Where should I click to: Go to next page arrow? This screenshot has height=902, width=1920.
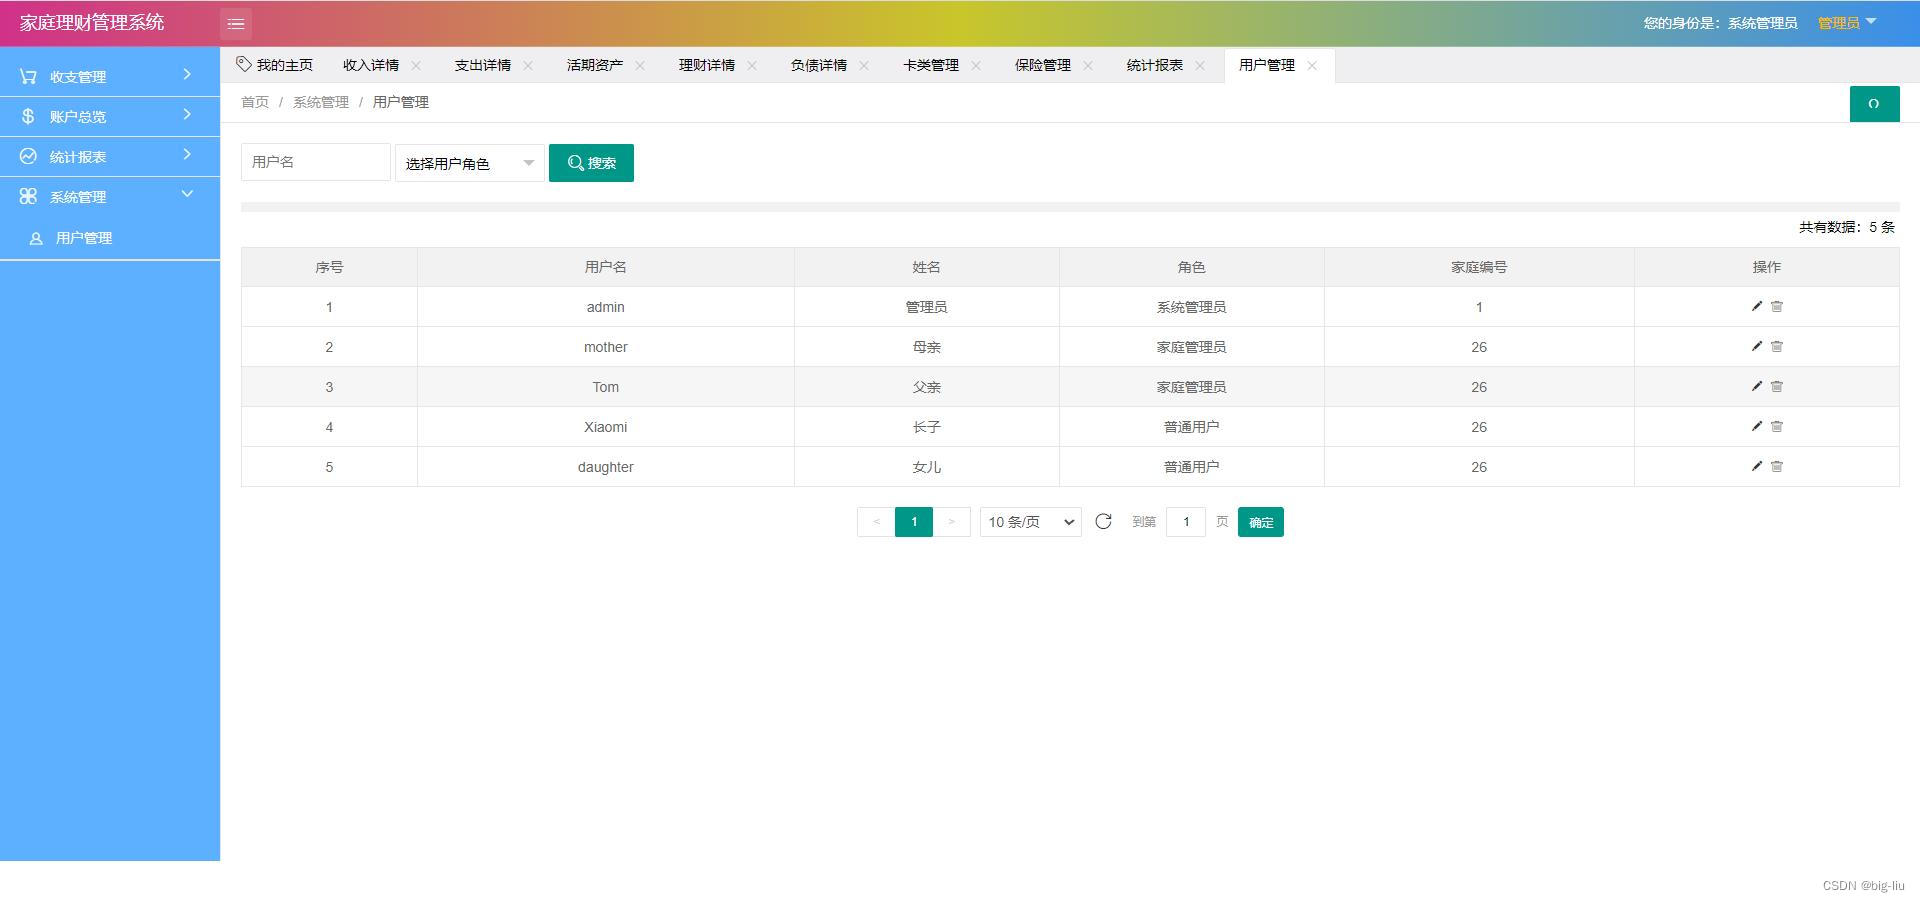coord(951,521)
